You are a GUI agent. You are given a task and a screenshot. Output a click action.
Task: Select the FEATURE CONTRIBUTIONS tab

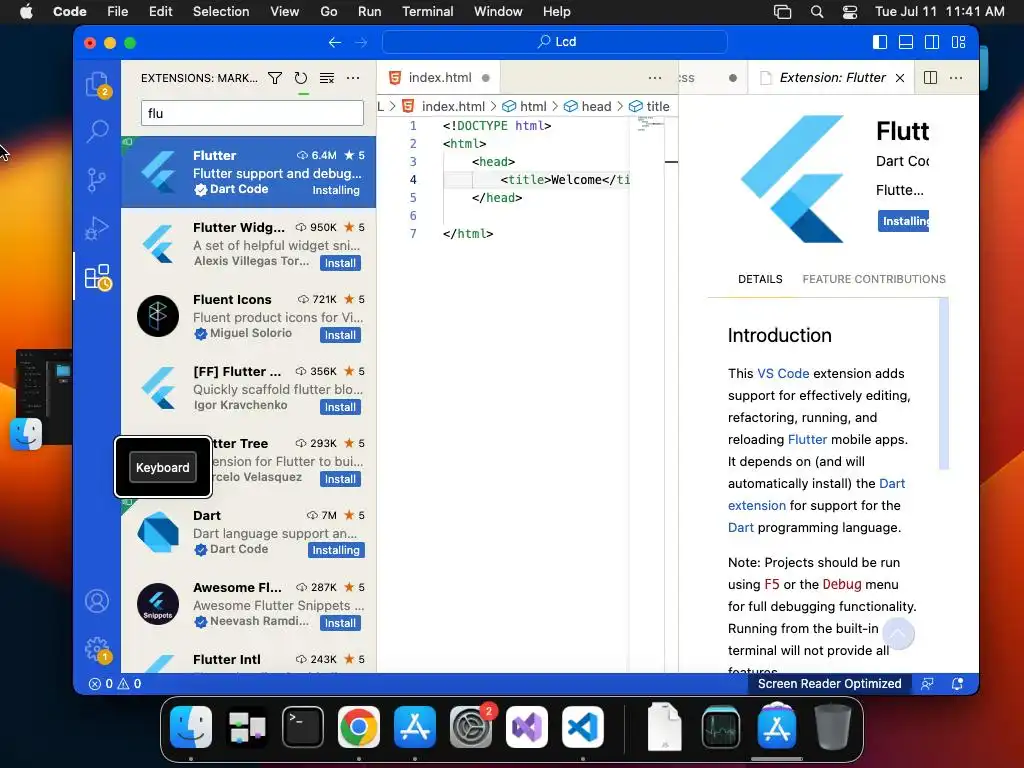pyautogui.click(x=874, y=279)
